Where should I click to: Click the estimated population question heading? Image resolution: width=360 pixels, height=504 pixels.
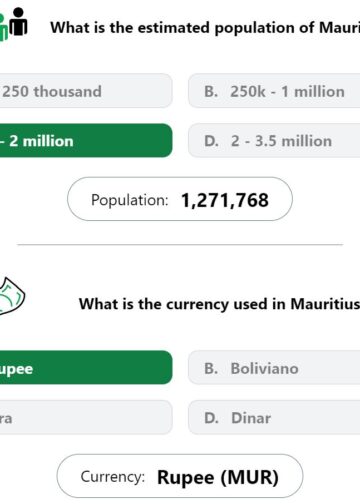coord(205,27)
